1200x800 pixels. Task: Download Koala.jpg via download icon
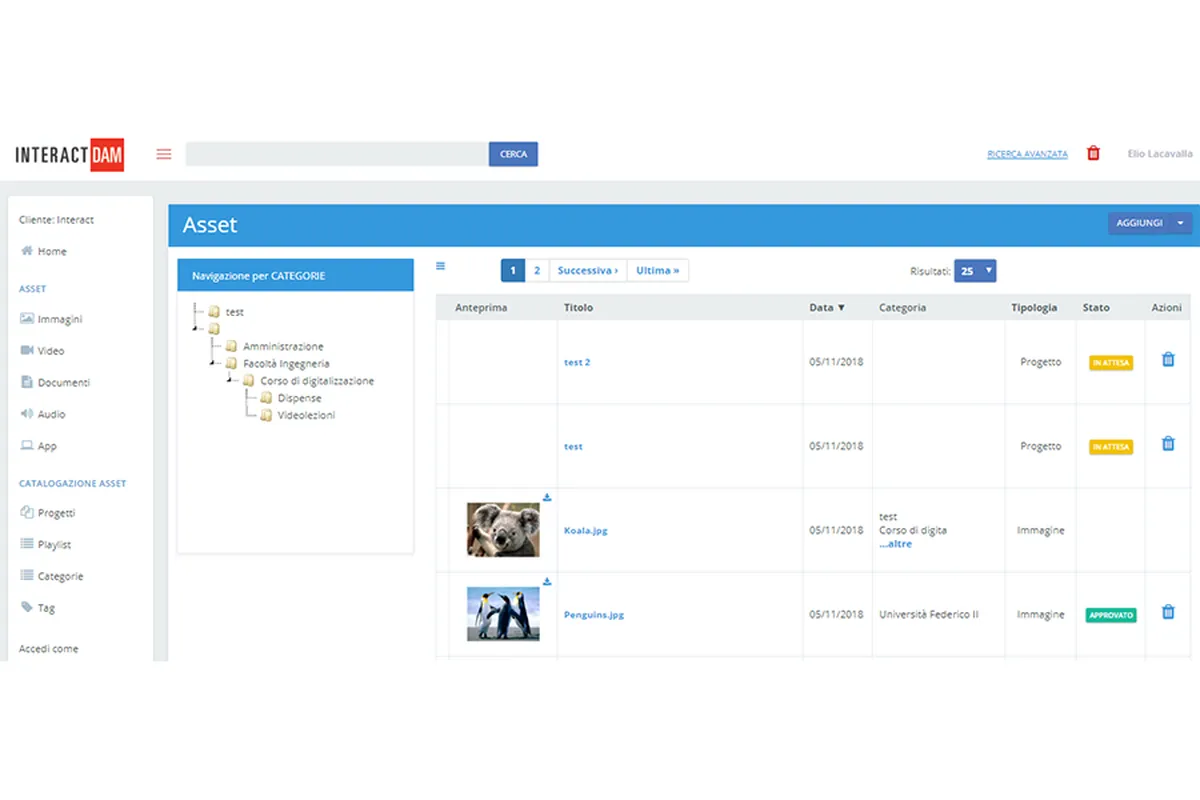pos(547,497)
